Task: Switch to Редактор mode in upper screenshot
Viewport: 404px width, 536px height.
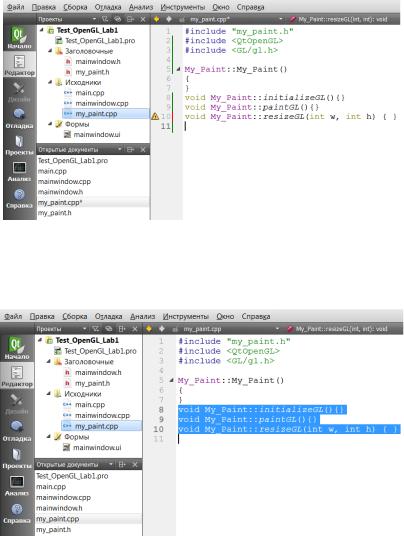Action: [19, 65]
